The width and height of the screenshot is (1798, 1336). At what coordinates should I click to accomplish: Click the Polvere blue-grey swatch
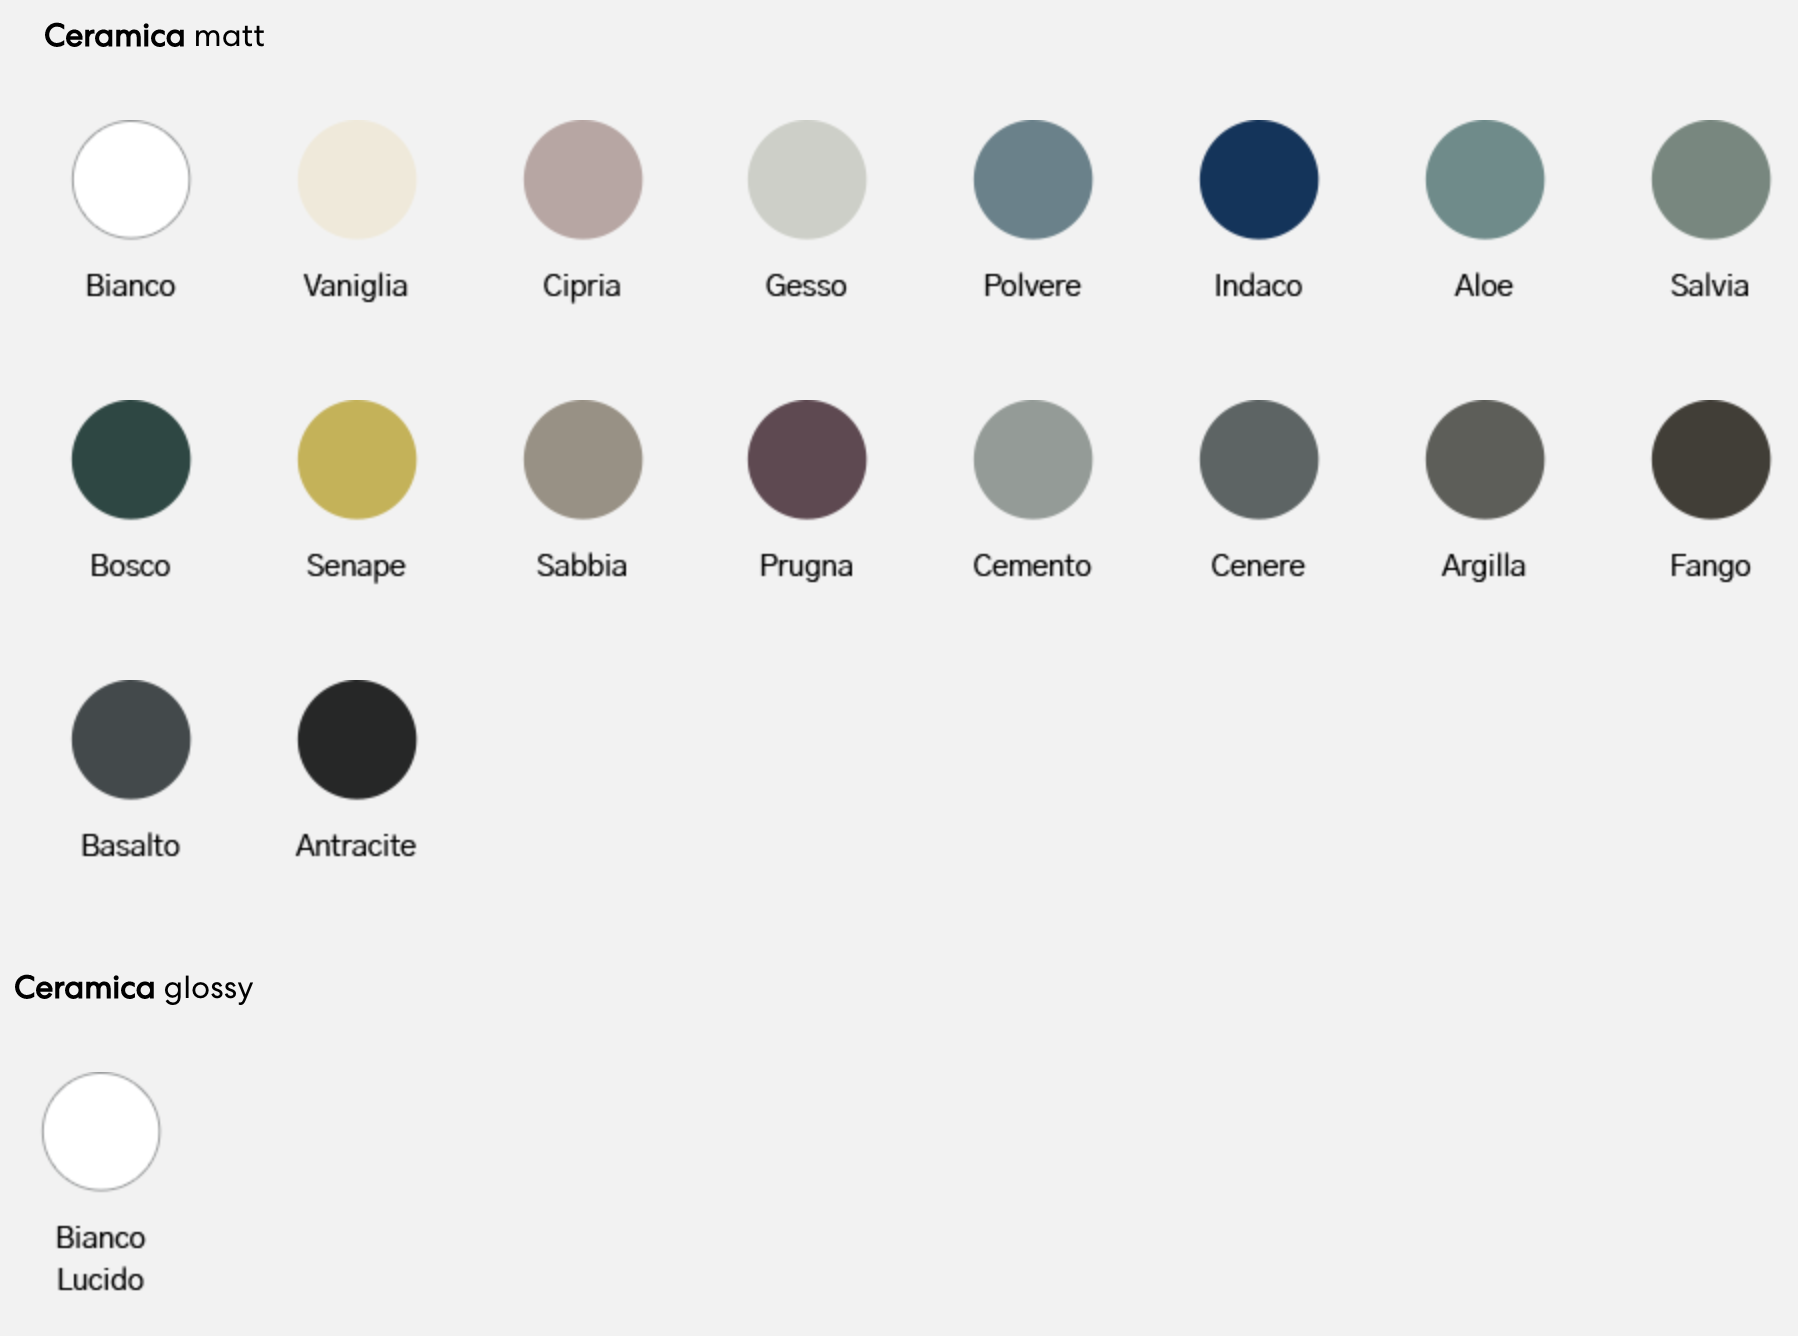pyautogui.click(x=1033, y=180)
